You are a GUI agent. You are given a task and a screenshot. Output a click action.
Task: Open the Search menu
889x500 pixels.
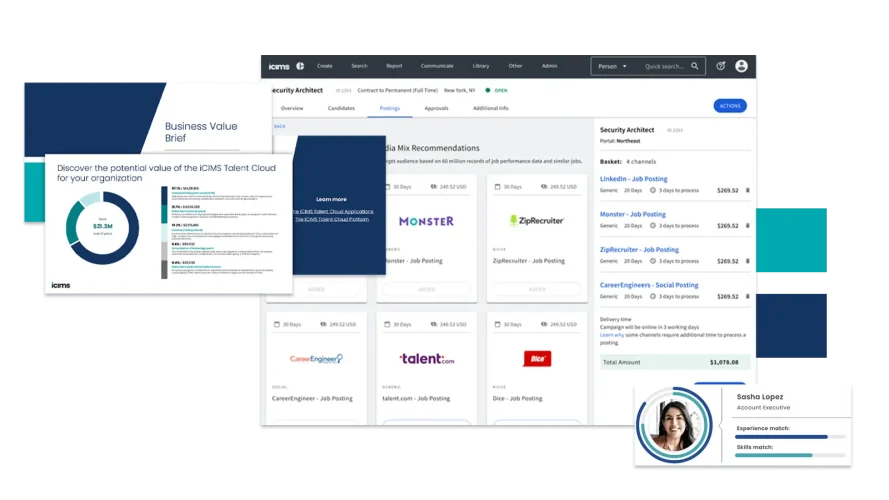[359, 66]
